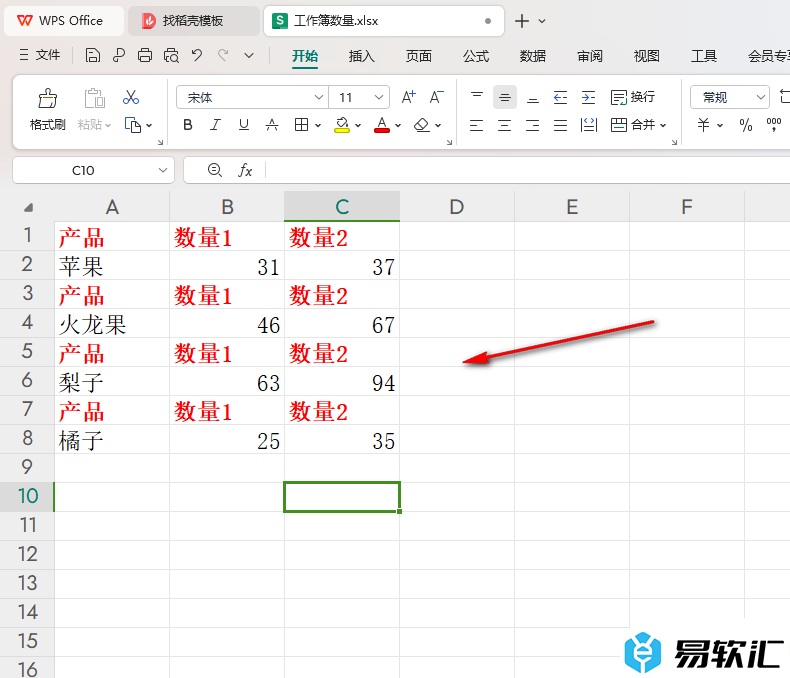Open the WPS Office home tab
The image size is (790, 678).
click(63, 21)
